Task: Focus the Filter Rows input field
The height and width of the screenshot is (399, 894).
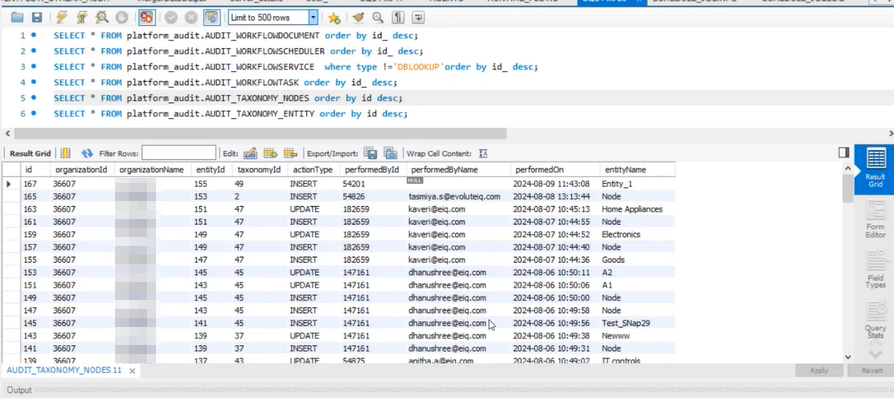Action: (x=179, y=153)
